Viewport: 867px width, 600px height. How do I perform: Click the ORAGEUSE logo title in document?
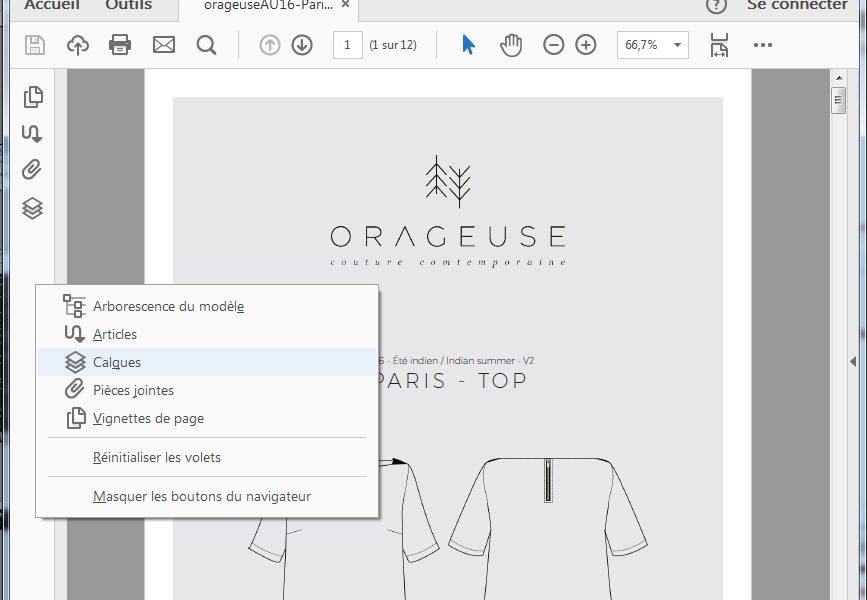pos(448,236)
